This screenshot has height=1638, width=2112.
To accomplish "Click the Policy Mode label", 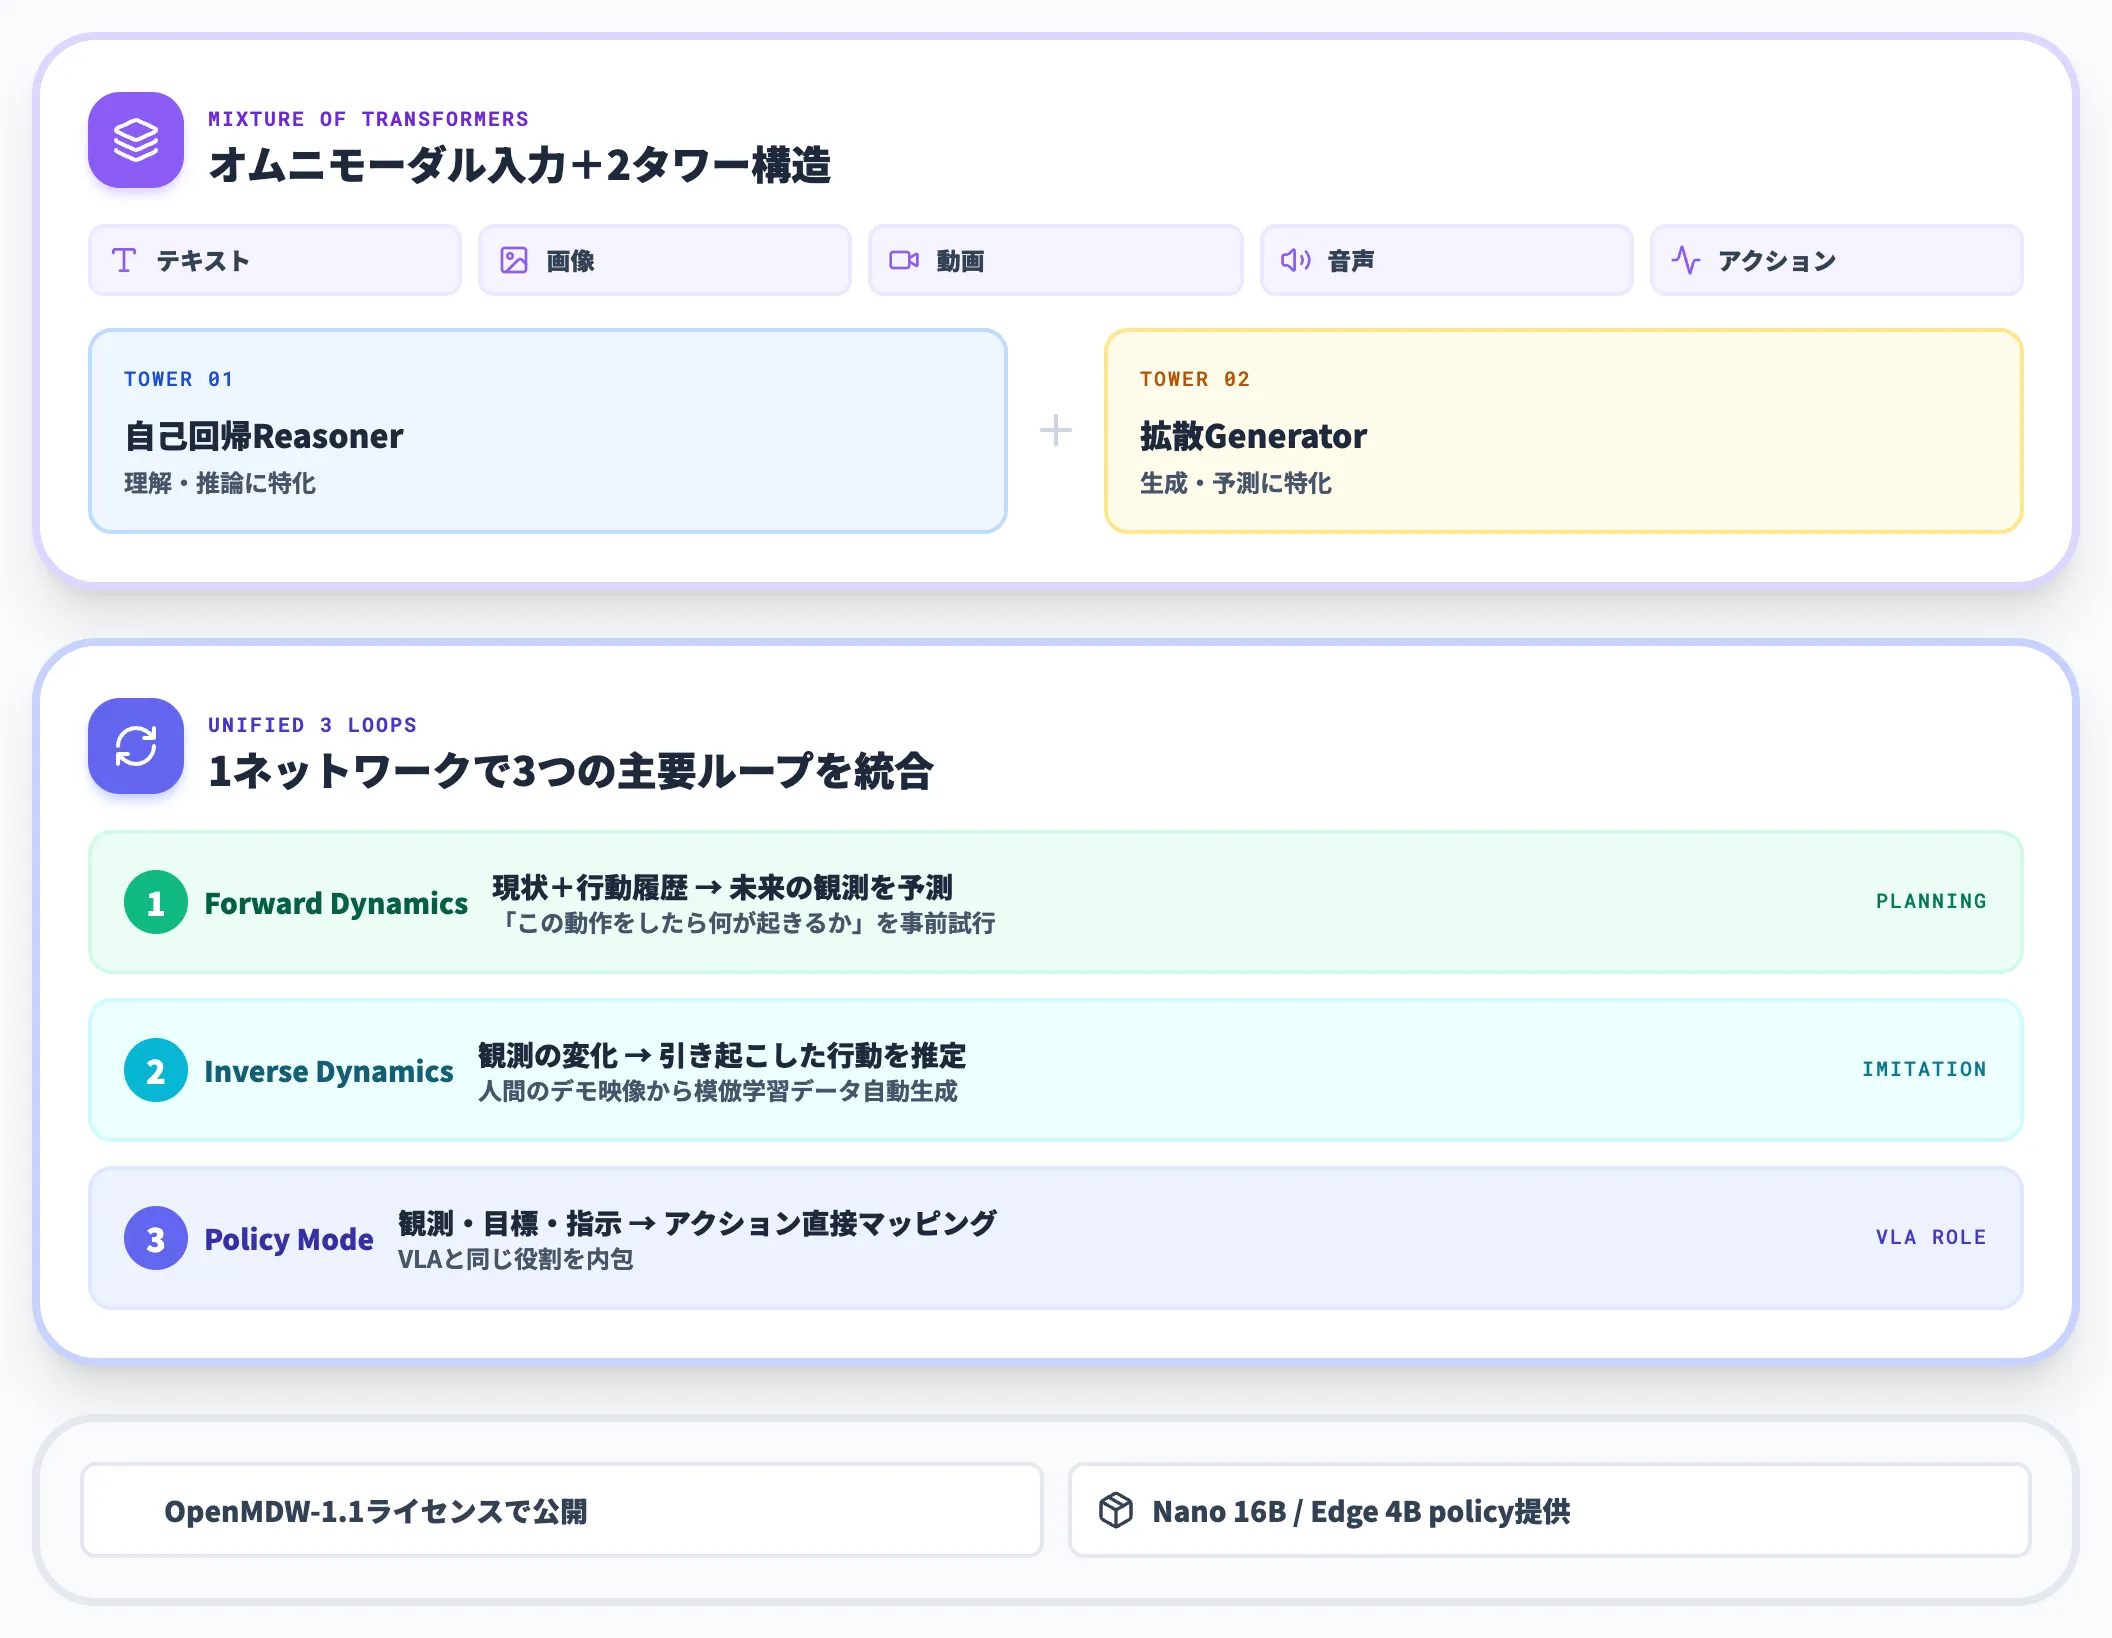I will click(x=289, y=1239).
